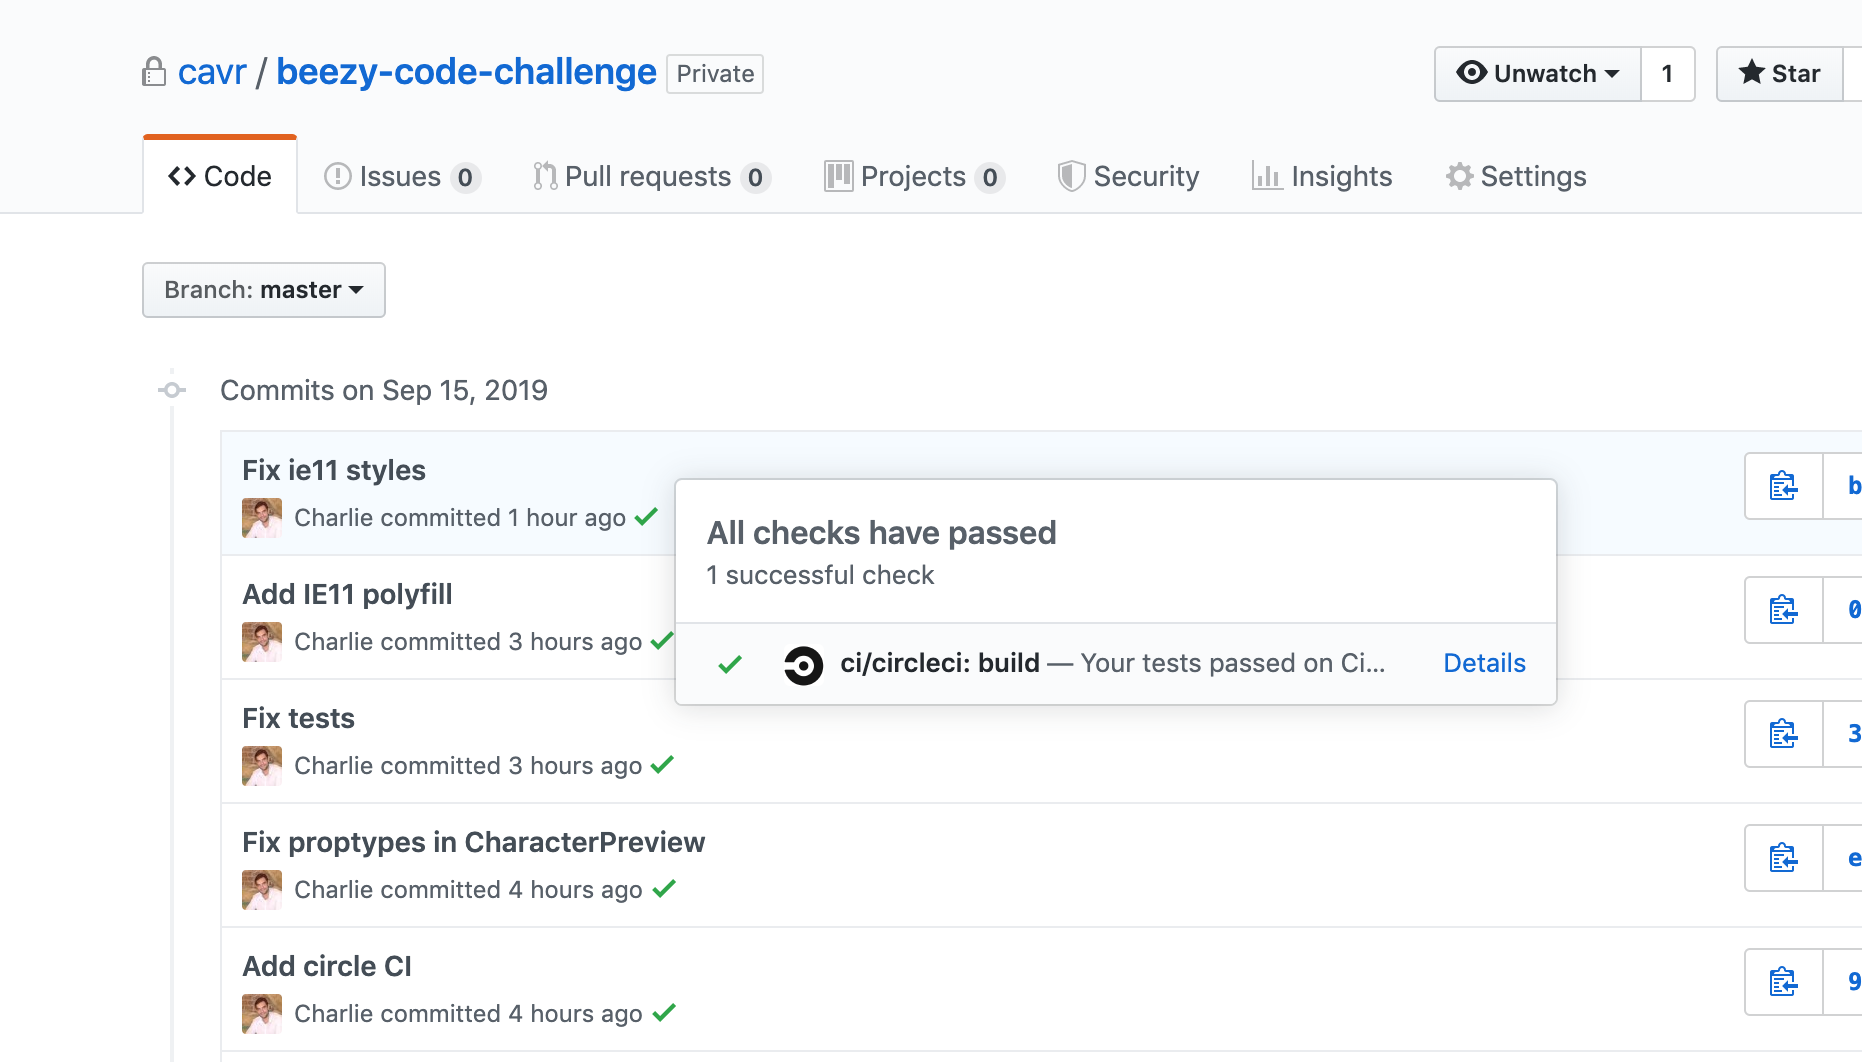The height and width of the screenshot is (1062, 1862).
Task: Copy full SHA for "Fix ie11 styles" commit
Action: [x=1781, y=486]
